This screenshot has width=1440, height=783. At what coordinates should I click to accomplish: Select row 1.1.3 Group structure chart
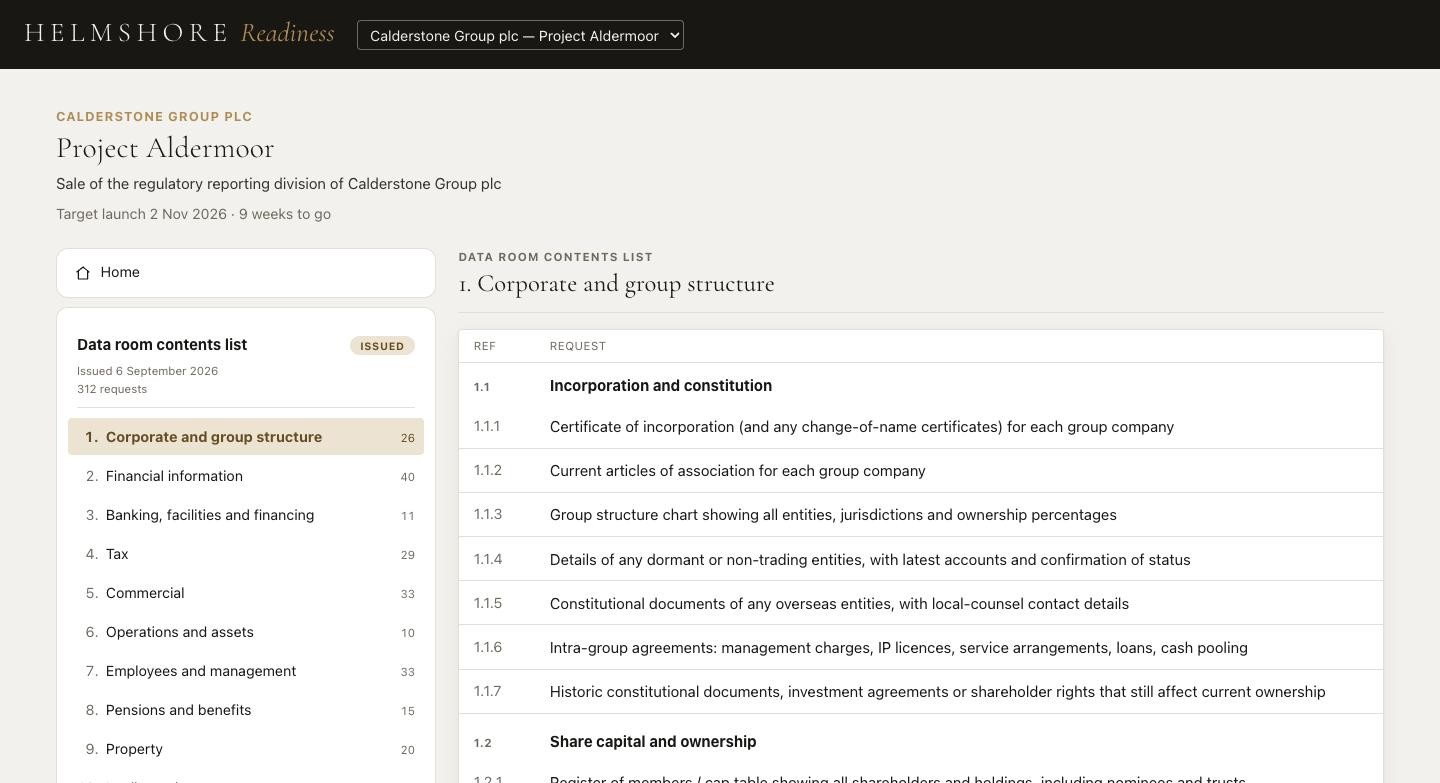921,515
